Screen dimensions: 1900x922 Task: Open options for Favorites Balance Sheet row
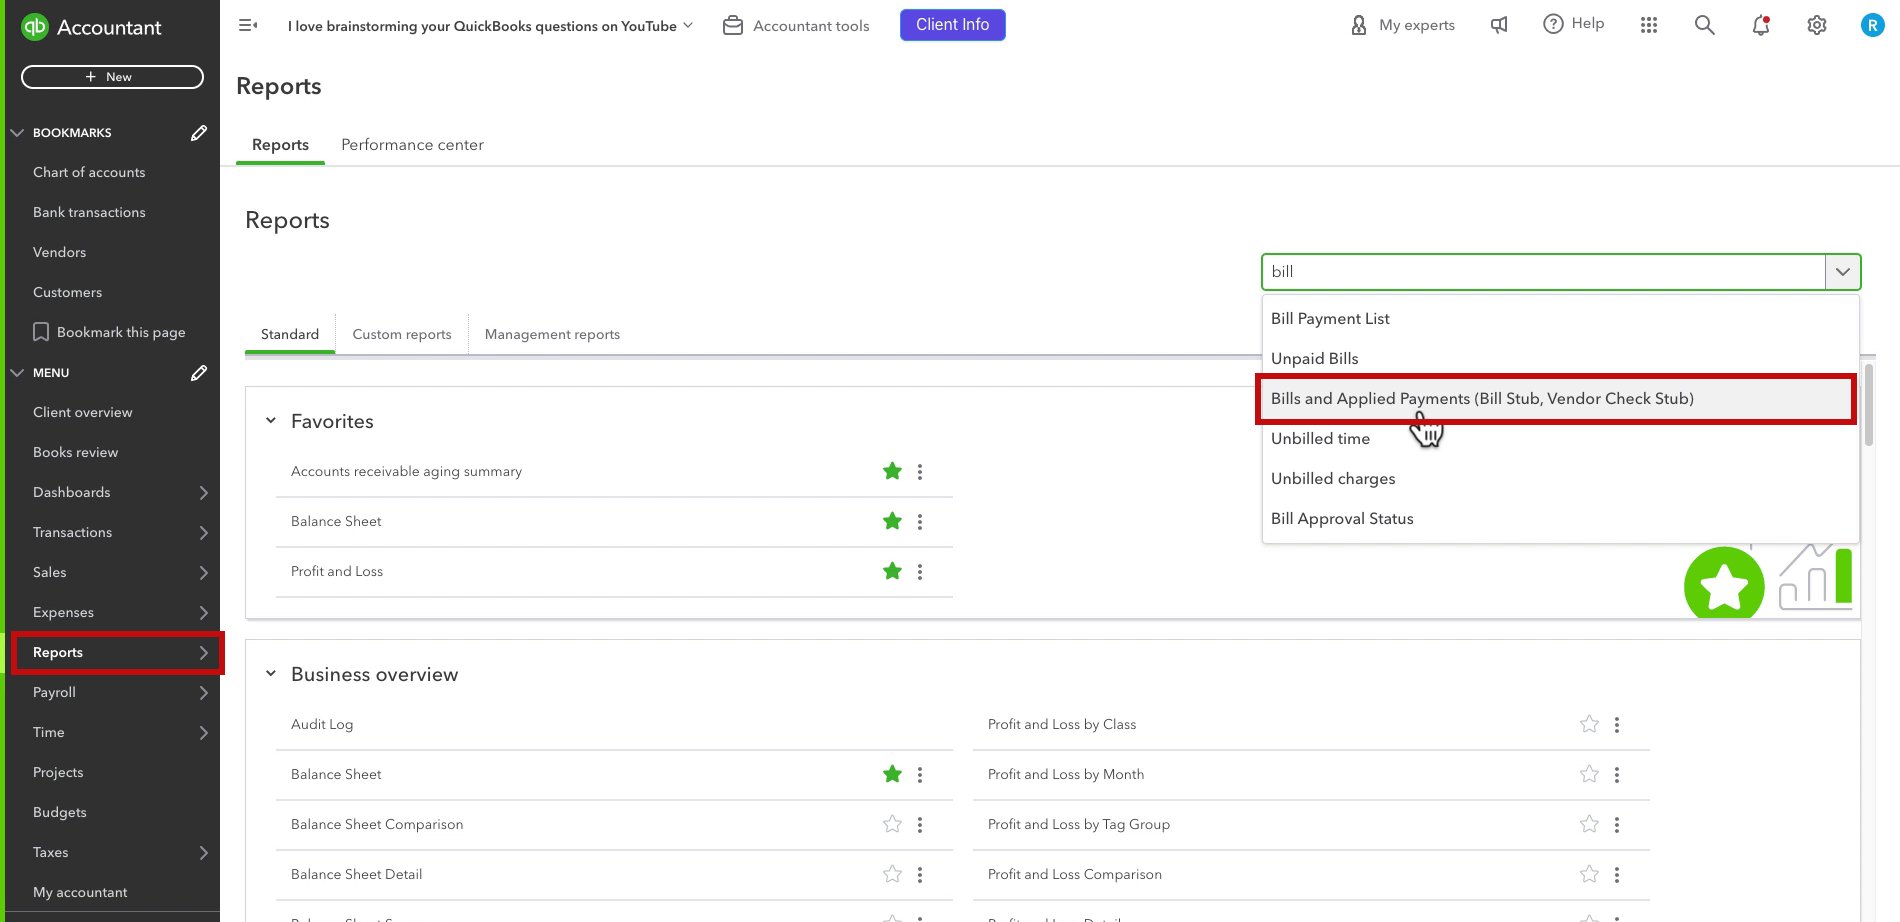pos(920,522)
